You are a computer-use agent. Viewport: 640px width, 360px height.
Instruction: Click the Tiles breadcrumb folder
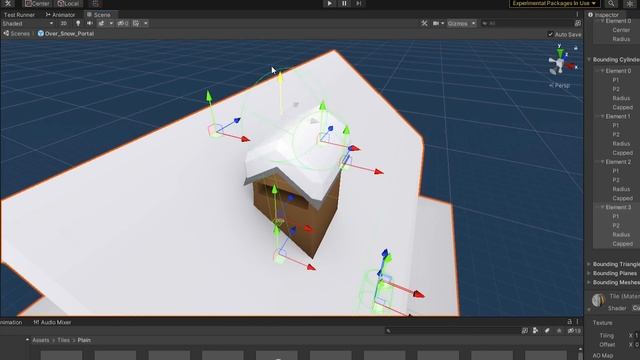[x=63, y=340]
